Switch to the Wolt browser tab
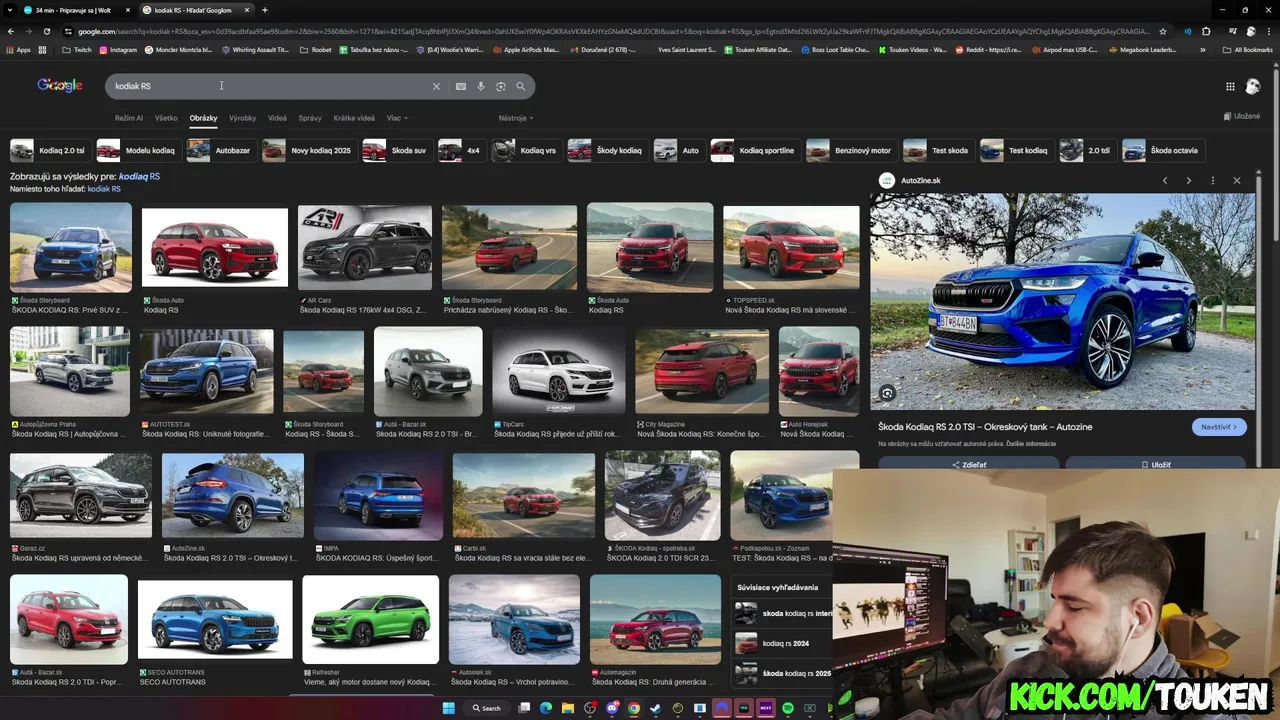Viewport: 1280px width, 720px height. click(75, 10)
